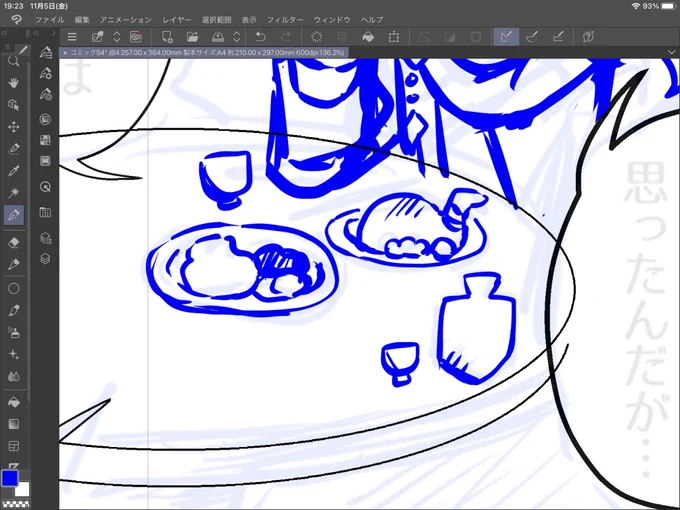Select the Pencil tool below the eraser
The image size is (680, 510).
tap(13, 264)
